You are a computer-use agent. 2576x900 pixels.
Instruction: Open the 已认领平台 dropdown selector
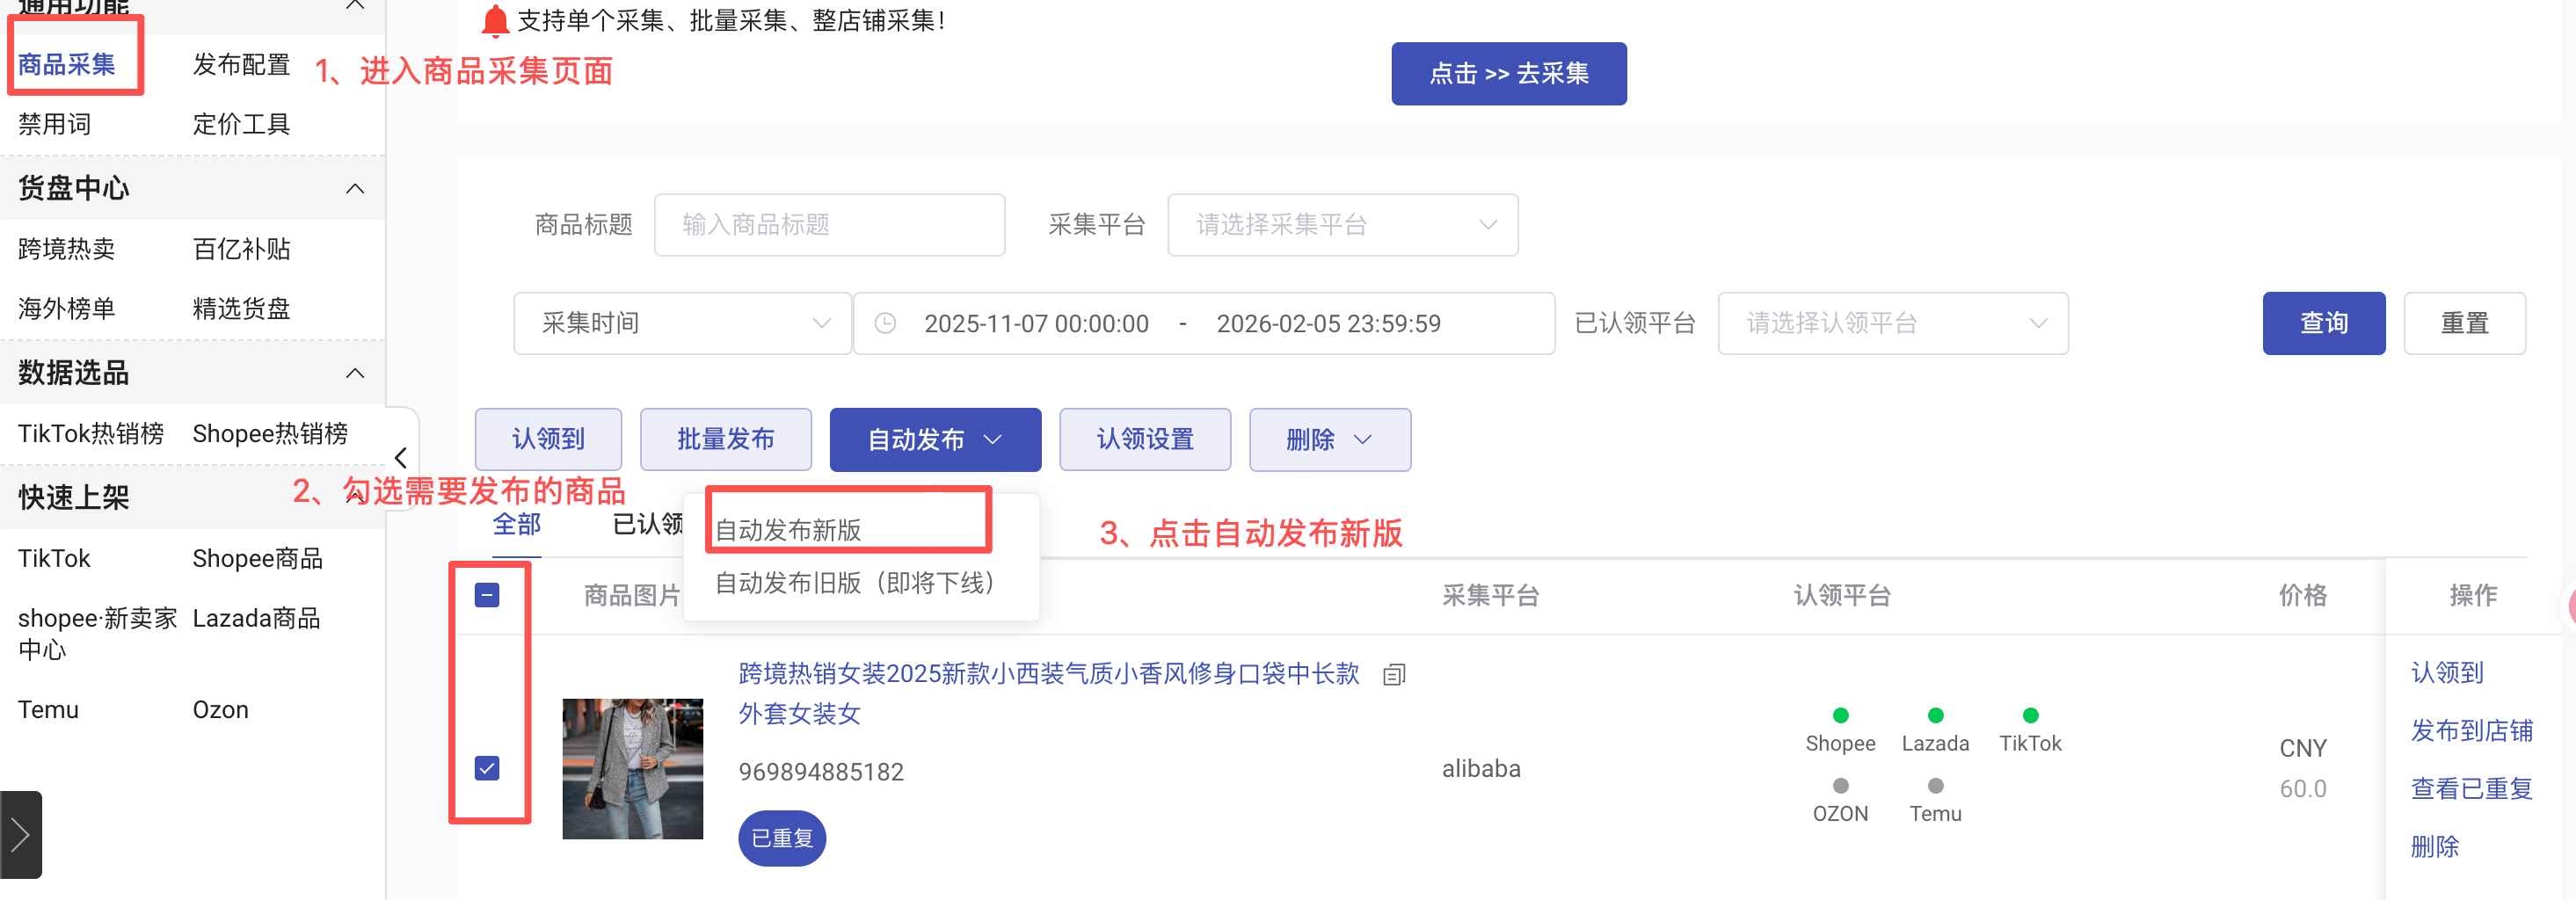click(1892, 323)
